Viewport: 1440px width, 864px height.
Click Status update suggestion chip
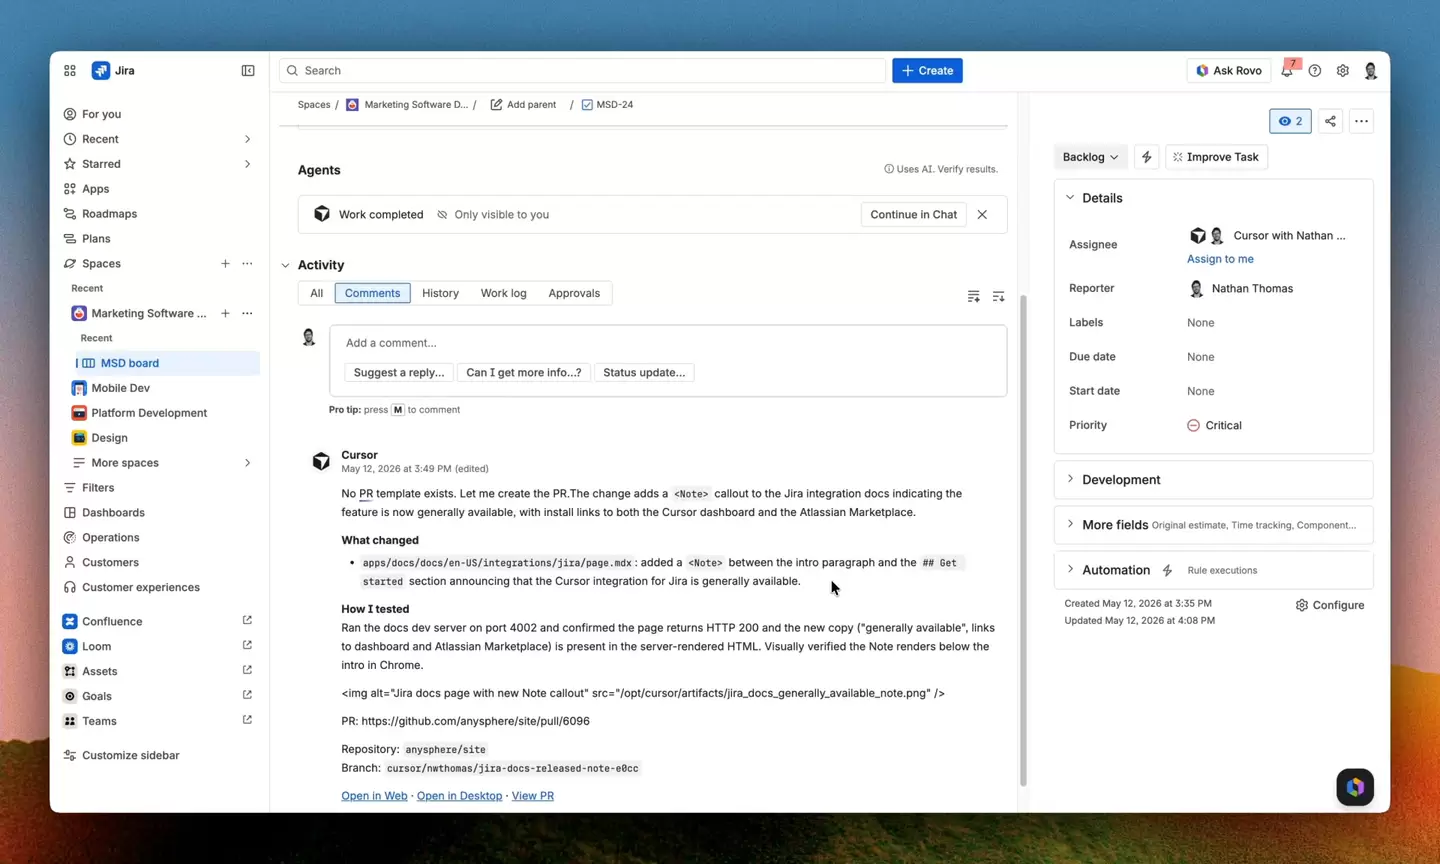(x=644, y=372)
